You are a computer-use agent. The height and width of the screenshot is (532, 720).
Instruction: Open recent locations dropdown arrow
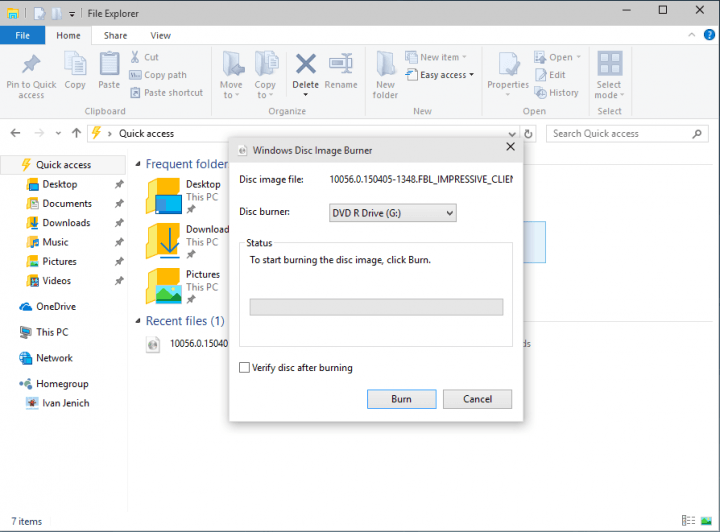point(58,134)
